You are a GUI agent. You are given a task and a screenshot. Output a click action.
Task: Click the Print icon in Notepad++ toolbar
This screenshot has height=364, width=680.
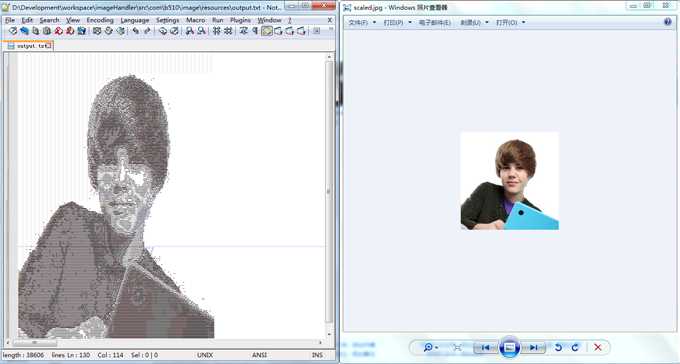(x=81, y=31)
